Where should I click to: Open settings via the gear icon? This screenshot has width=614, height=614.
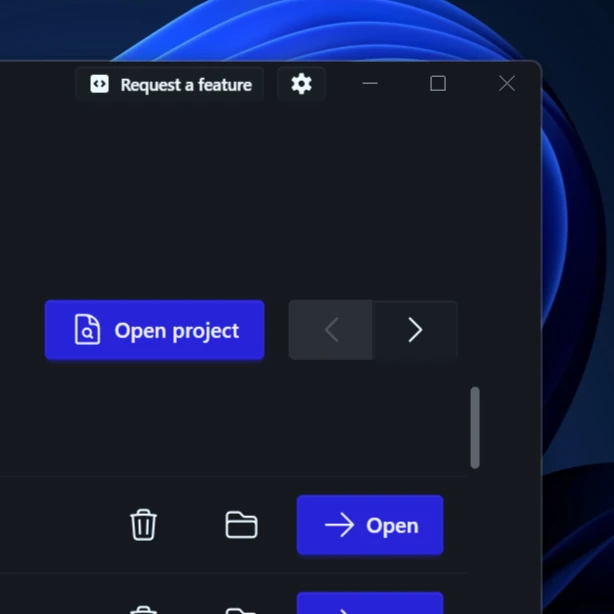(301, 84)
